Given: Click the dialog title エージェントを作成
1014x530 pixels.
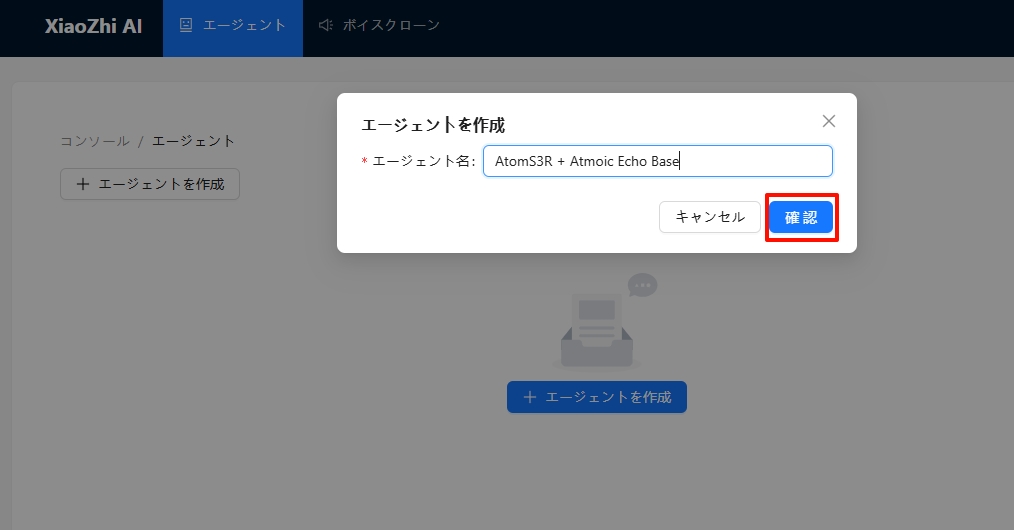Looking at the screenshot, I should [x=433, y=125].
